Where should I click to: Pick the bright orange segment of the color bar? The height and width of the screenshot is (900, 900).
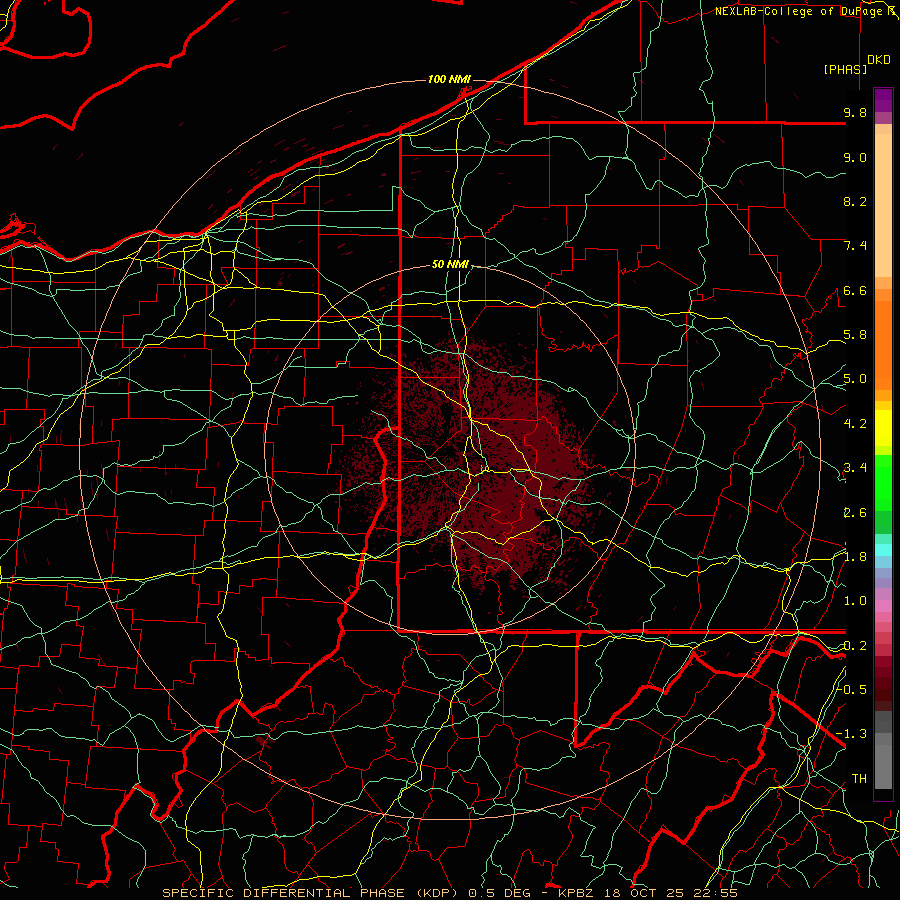point(883,346)
